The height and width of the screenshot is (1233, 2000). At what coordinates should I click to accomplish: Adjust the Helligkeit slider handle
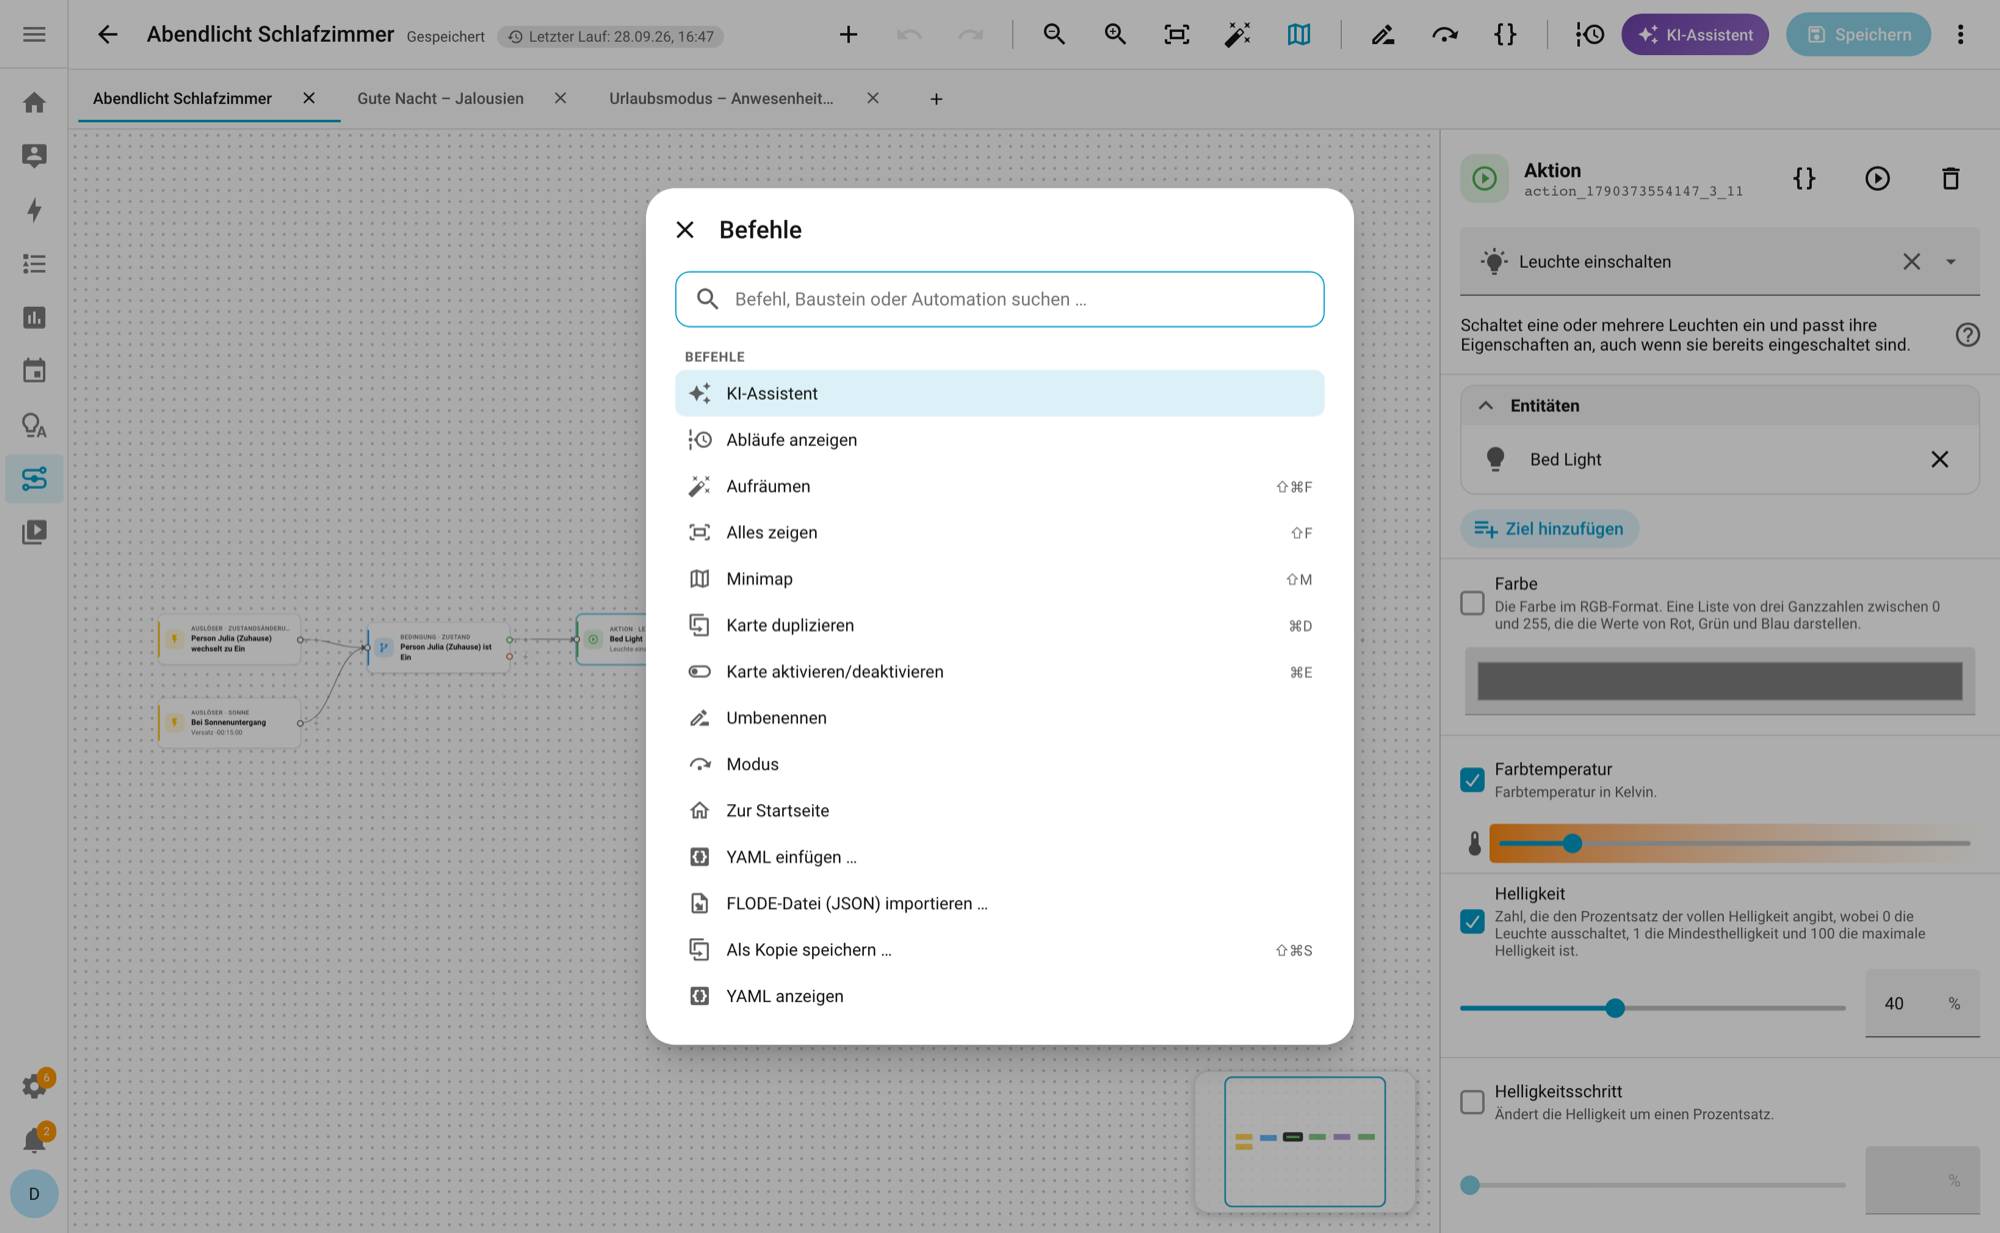tap(1615, 1008)
